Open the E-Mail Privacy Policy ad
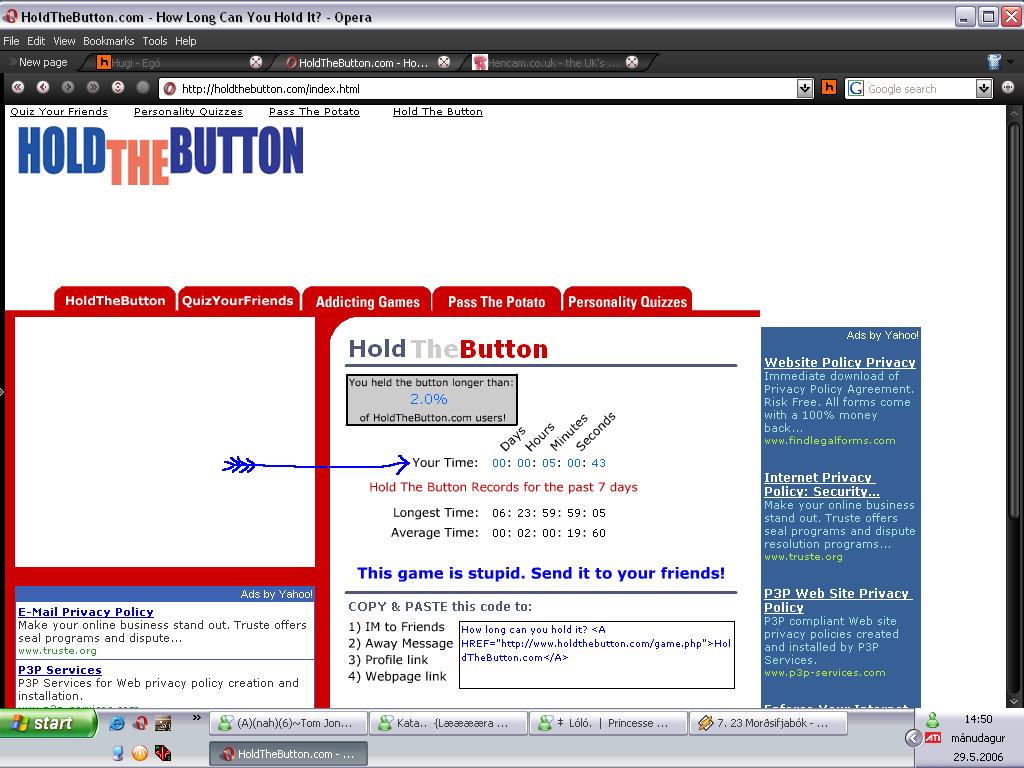The image size is (1024, 768). (x=86, y=611)
